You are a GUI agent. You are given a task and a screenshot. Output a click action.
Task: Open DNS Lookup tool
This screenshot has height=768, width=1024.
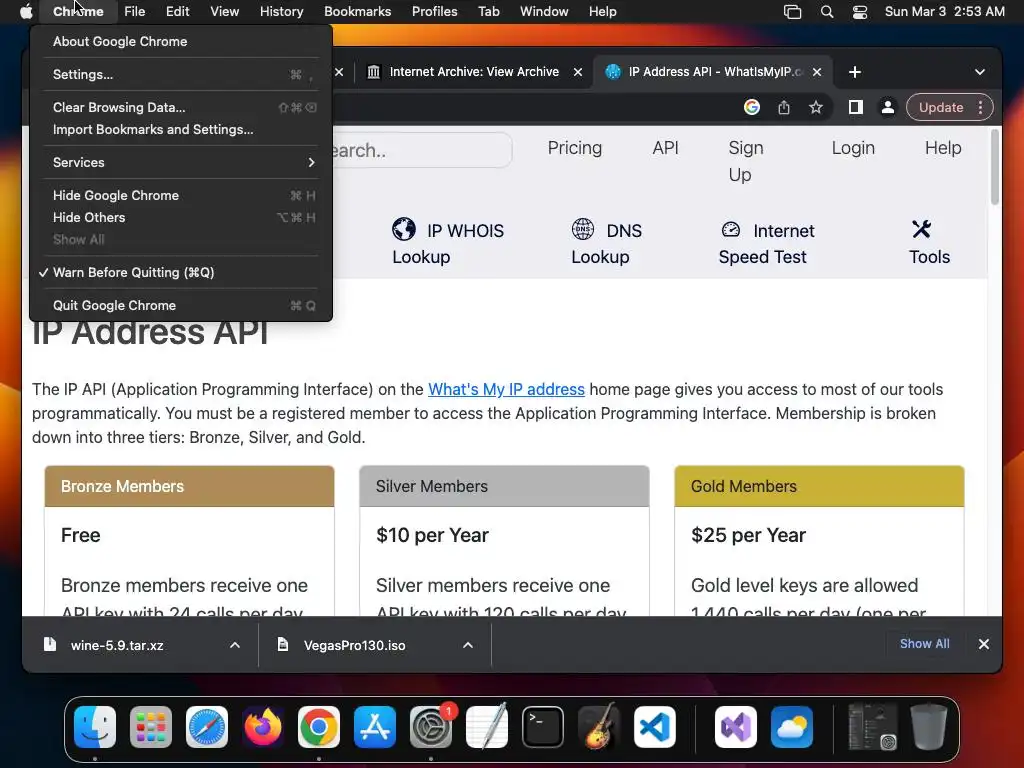click(607, 242)
